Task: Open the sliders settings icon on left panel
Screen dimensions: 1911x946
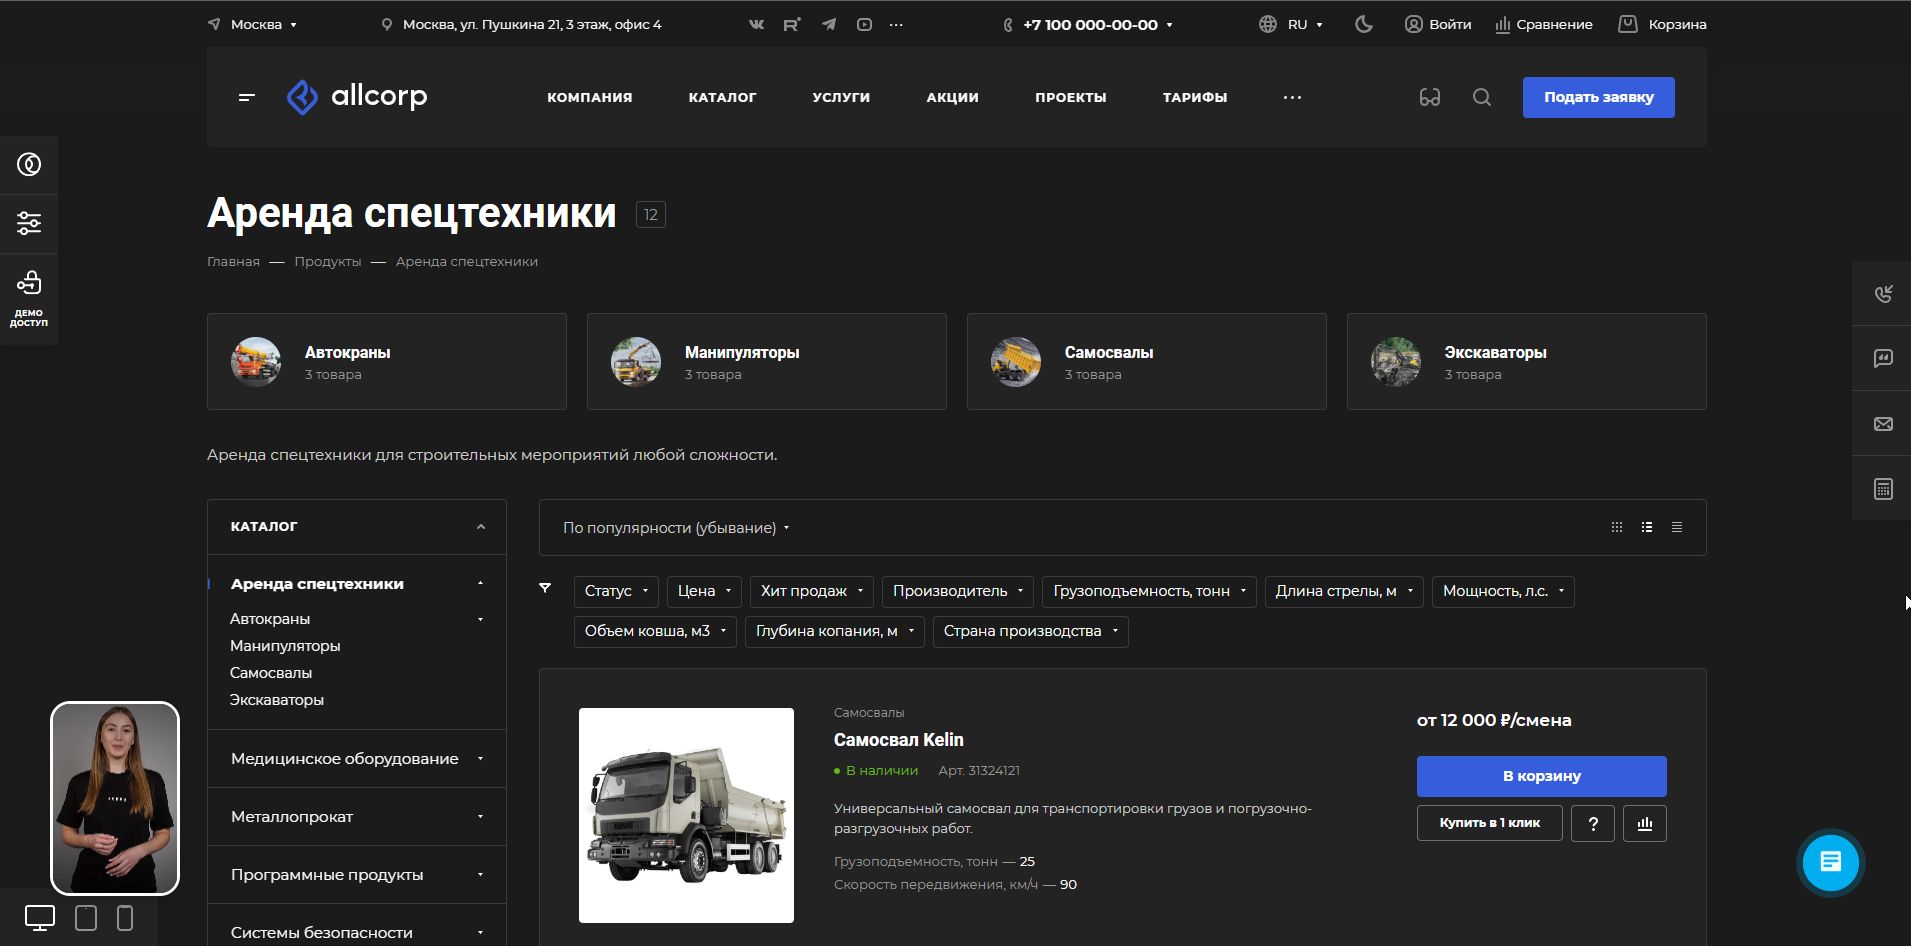Action: click(29, 223)
